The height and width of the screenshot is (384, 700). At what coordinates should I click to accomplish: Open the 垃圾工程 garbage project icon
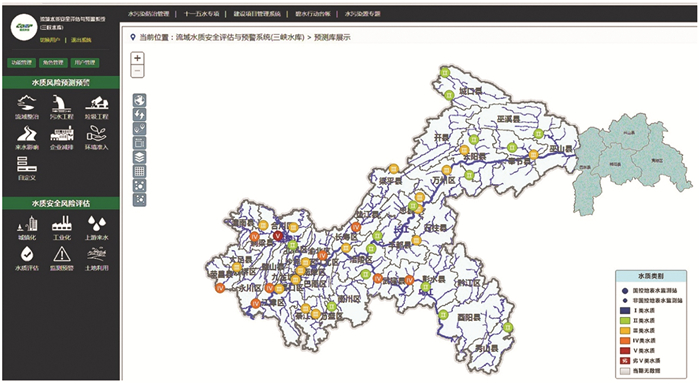[96, 104]
